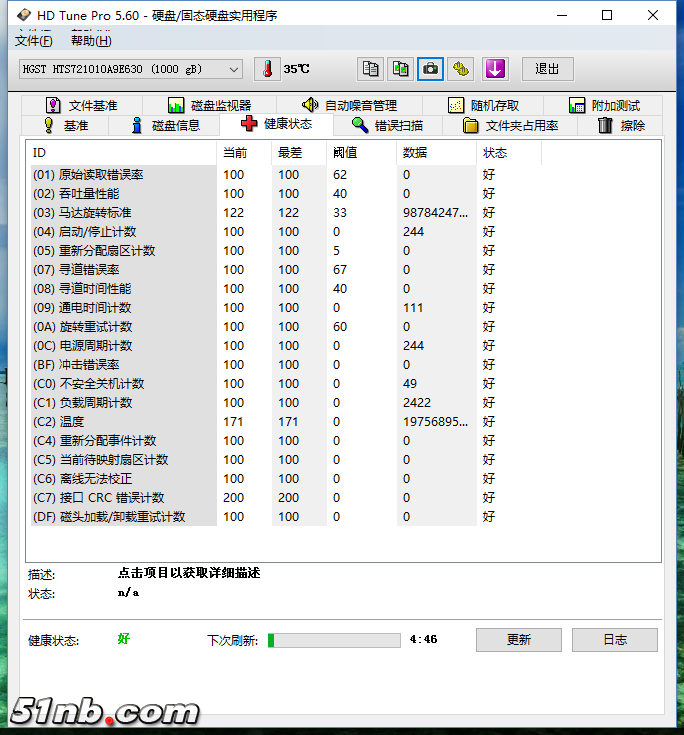Click the purple download arrow icon
This screenshot has height=735, width=684.
[495, 69]
